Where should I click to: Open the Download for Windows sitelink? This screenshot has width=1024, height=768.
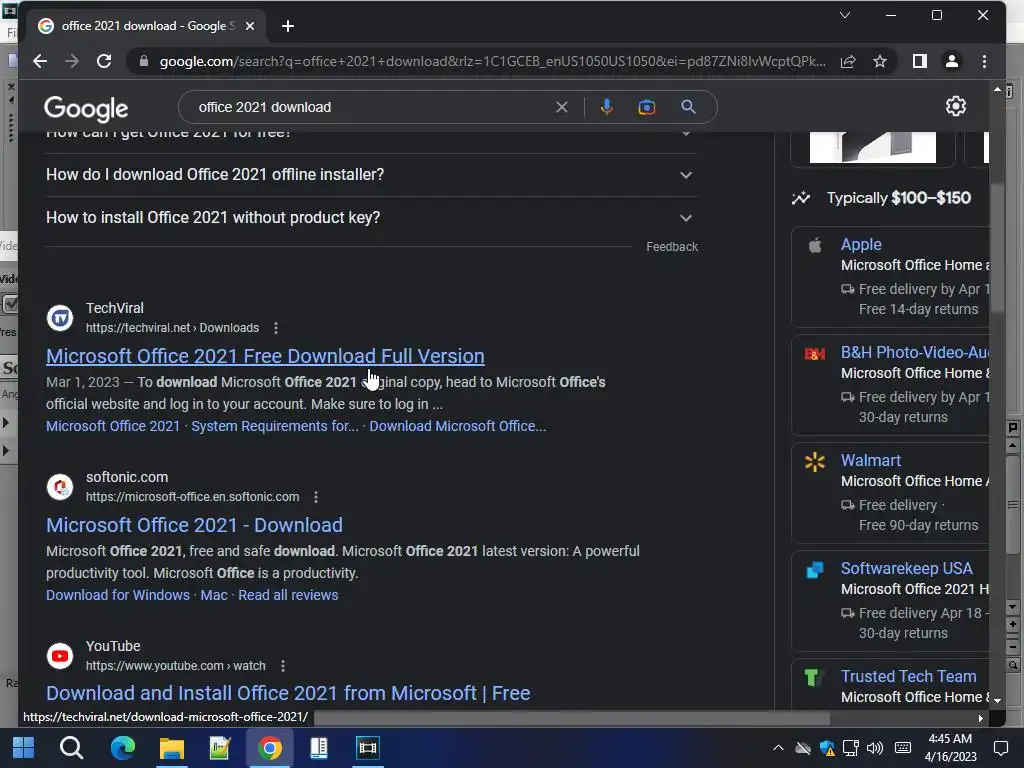pyautogui.click(x=118, y=596)
